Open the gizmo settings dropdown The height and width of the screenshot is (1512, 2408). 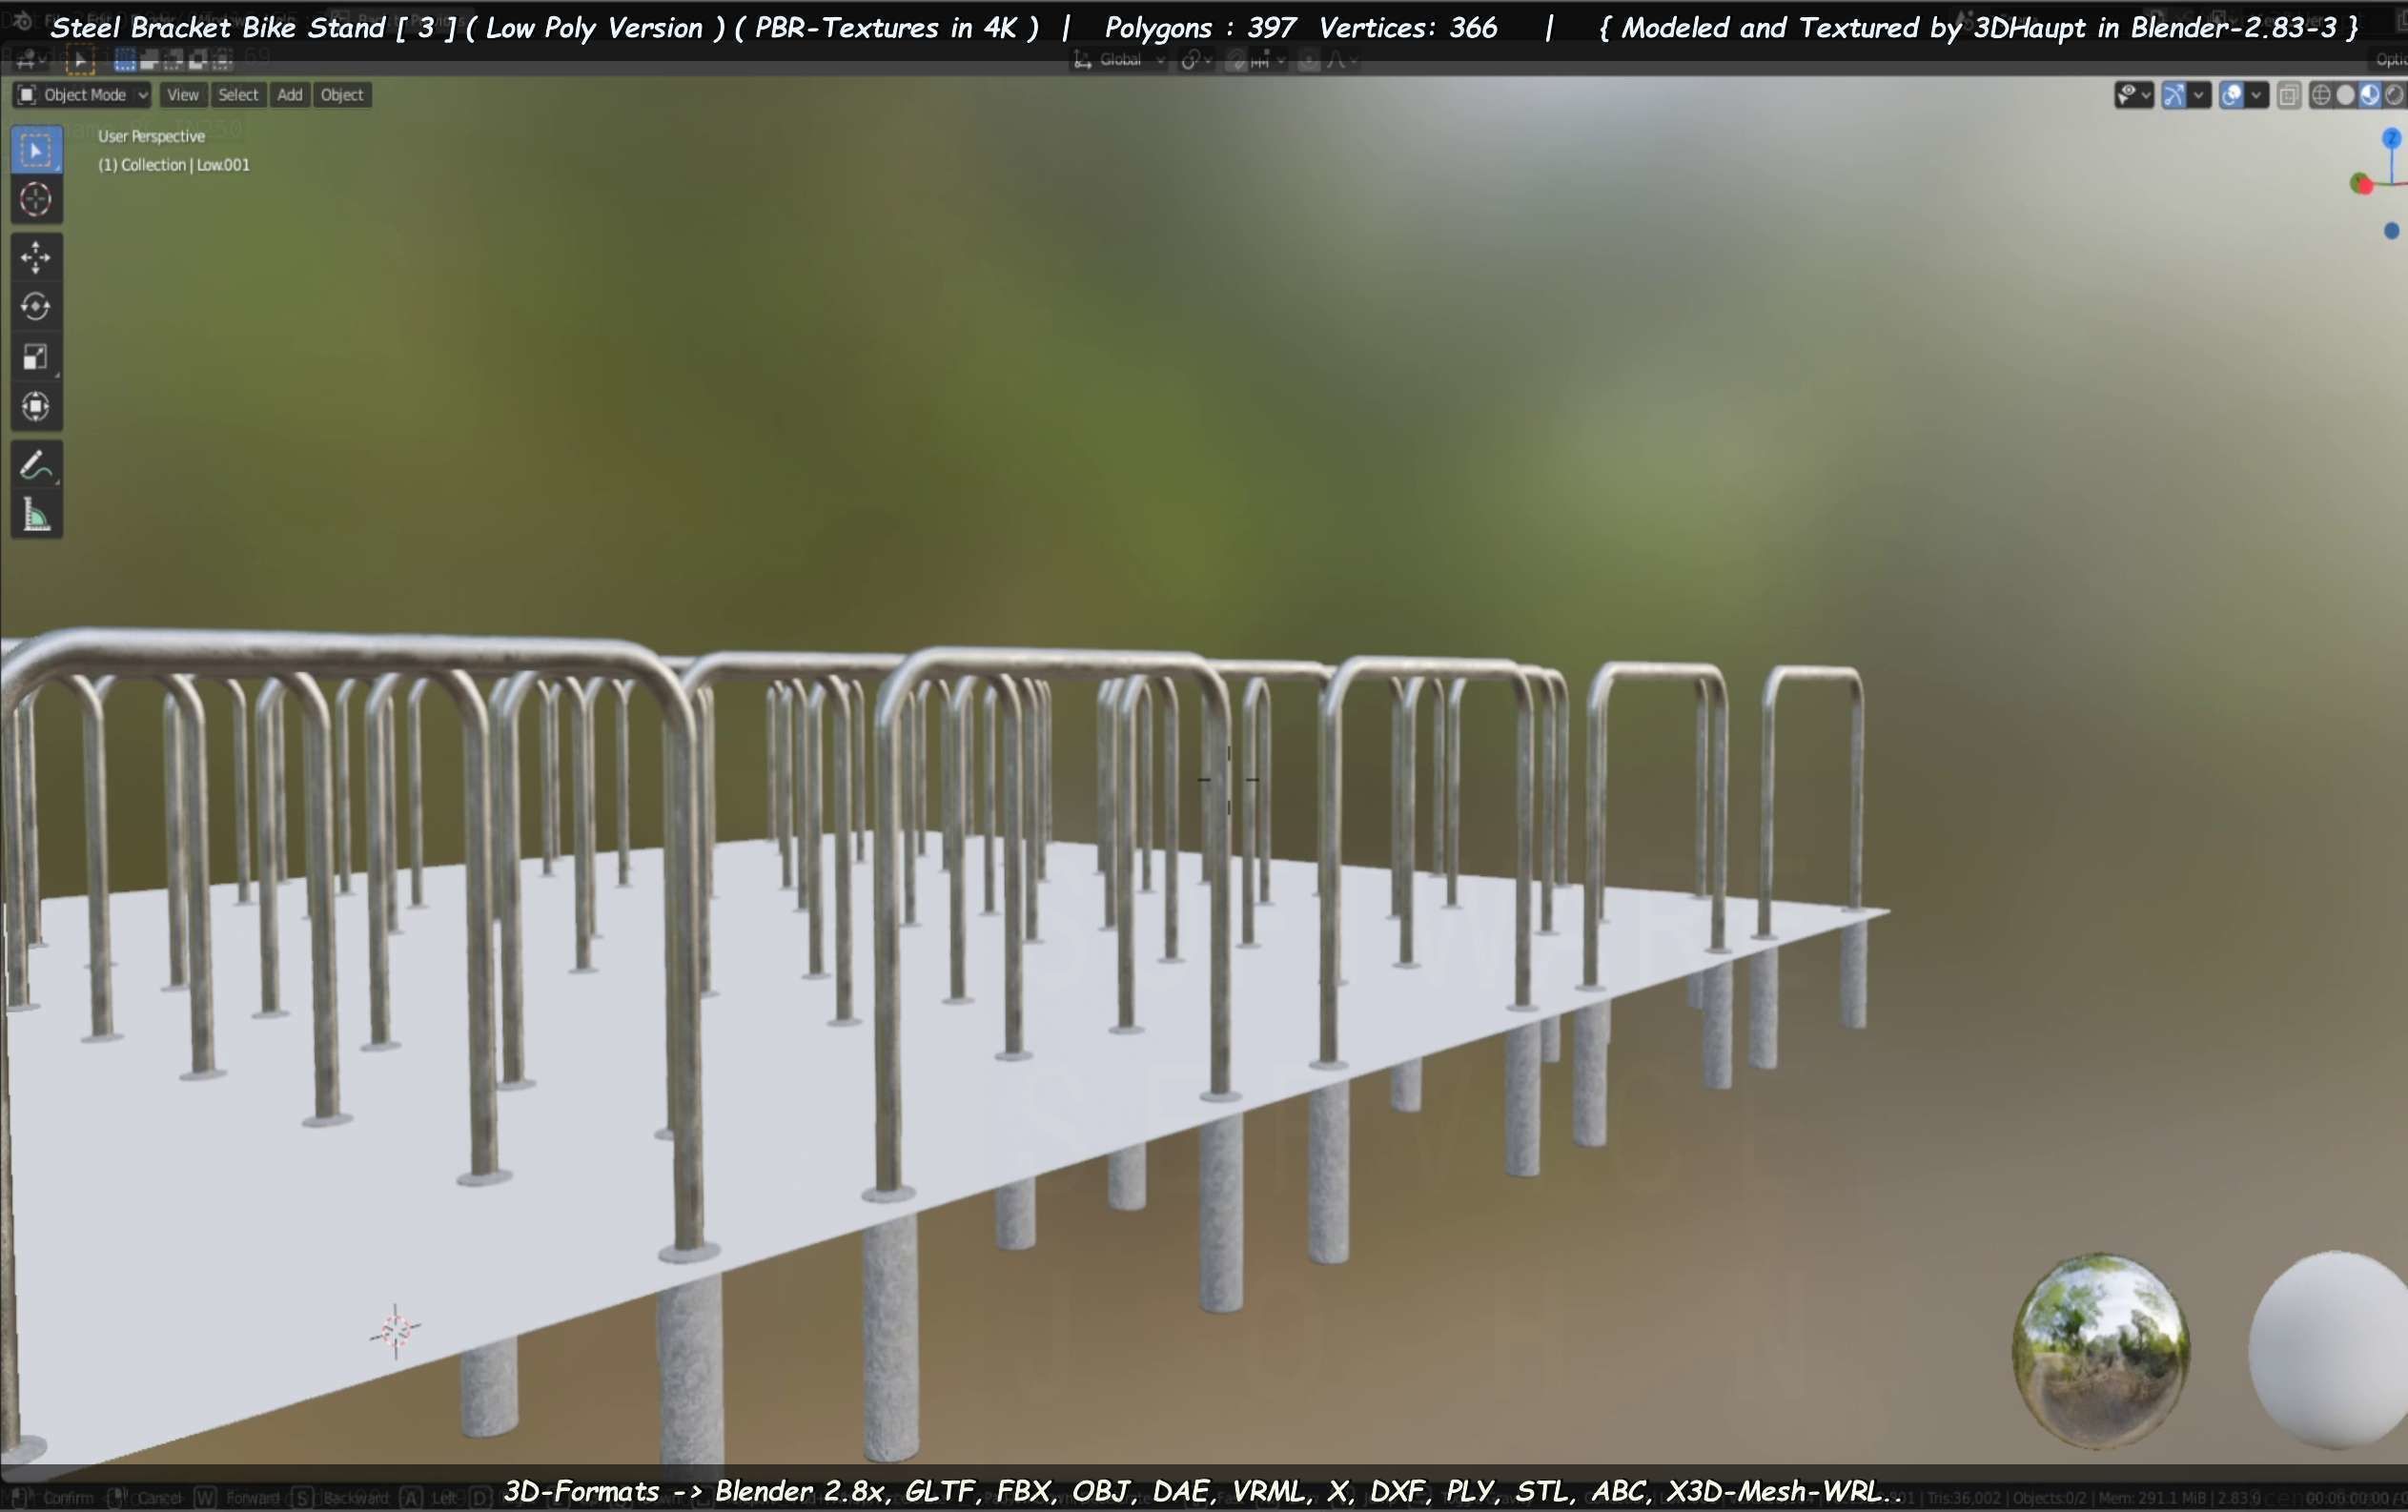coord(2198,95)
